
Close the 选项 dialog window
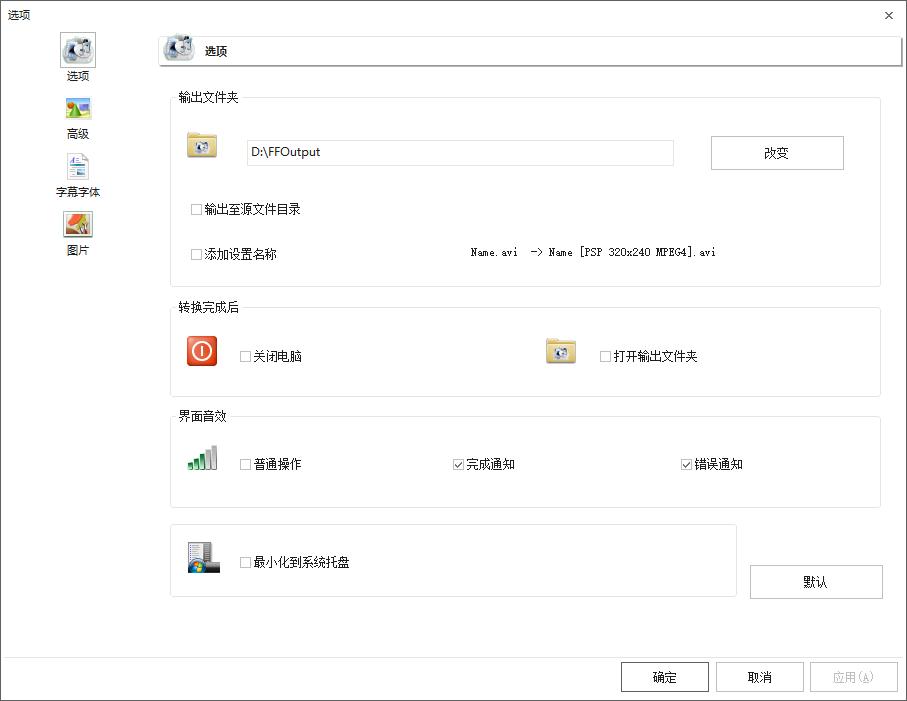(889, 16)
